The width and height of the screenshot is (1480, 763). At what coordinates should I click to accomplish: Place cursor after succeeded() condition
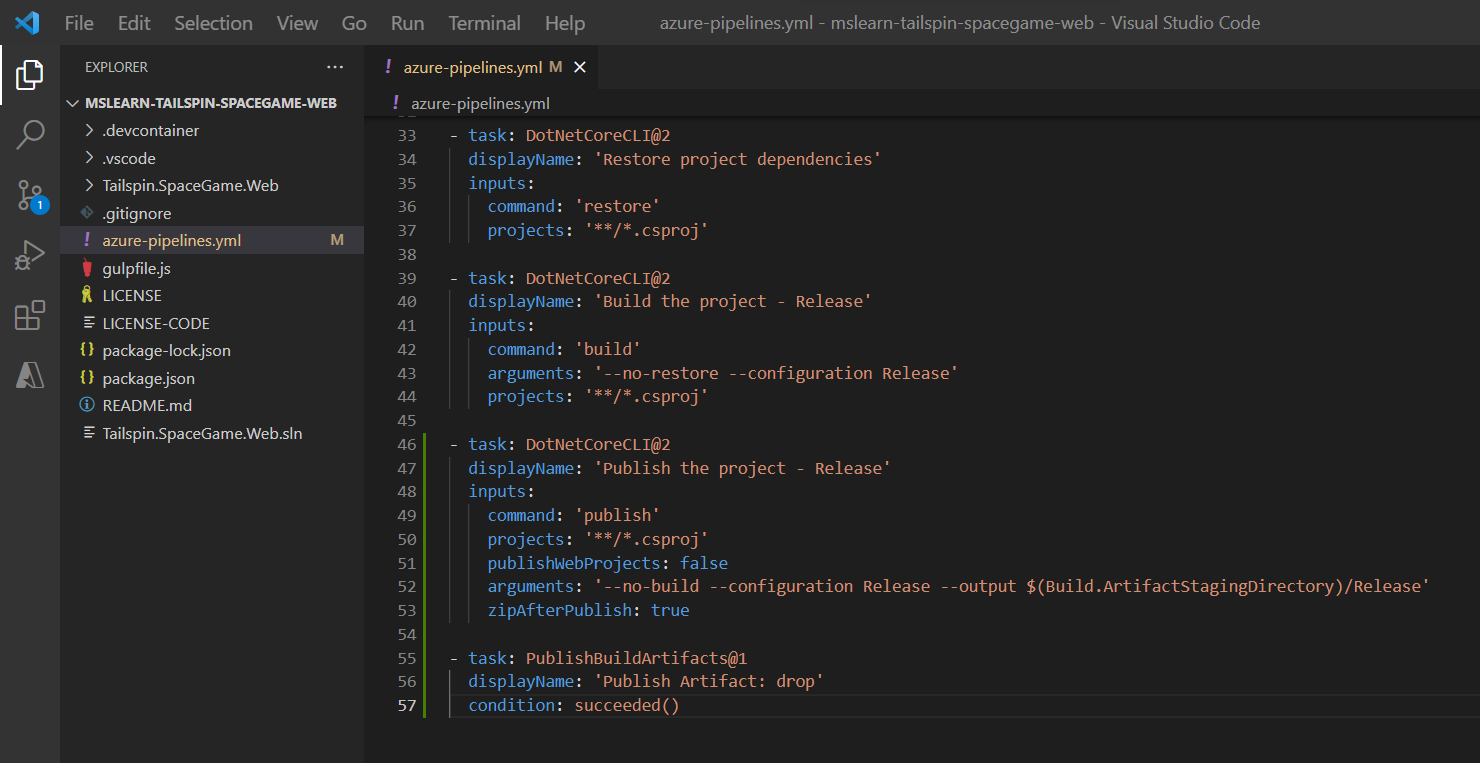(x=681, y=705)
